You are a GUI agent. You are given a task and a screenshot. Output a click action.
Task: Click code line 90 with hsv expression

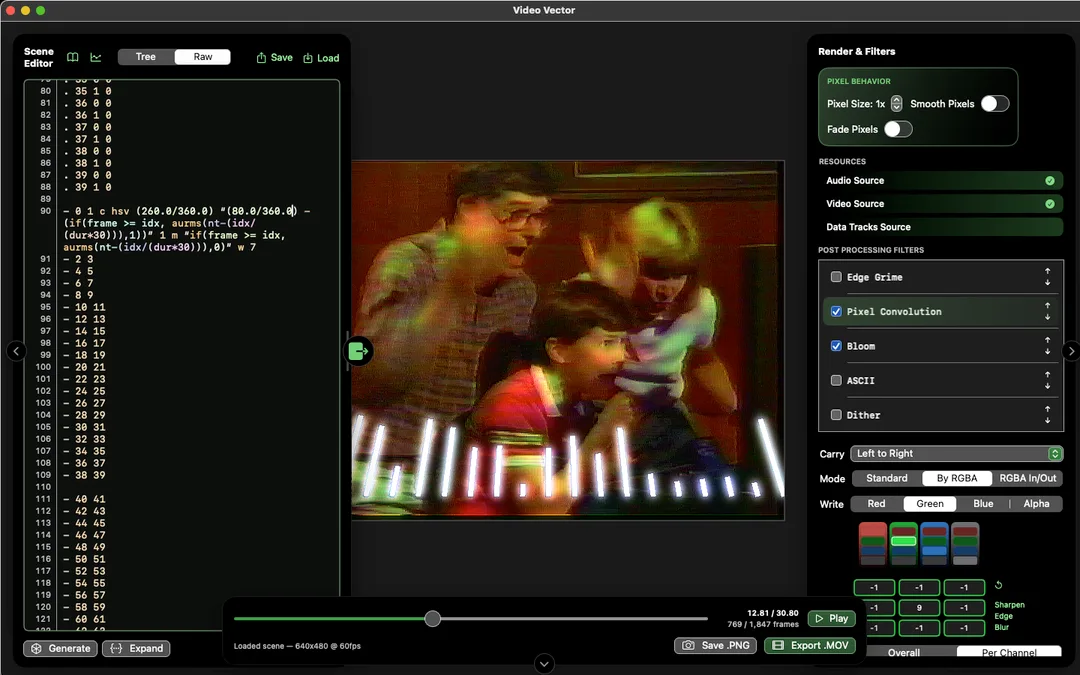pos(186,229)
